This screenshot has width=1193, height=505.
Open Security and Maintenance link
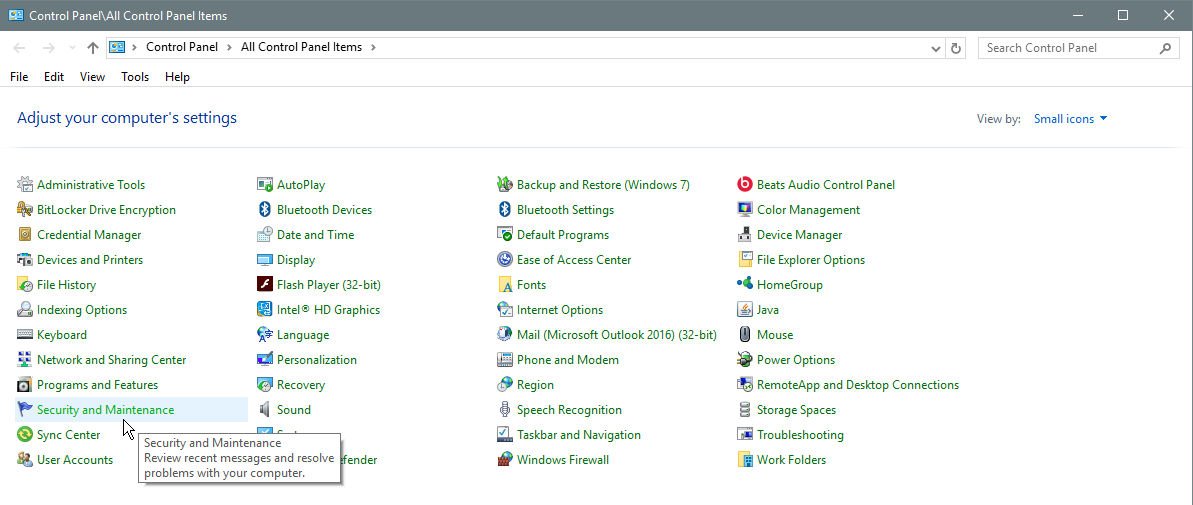point(106,410)
